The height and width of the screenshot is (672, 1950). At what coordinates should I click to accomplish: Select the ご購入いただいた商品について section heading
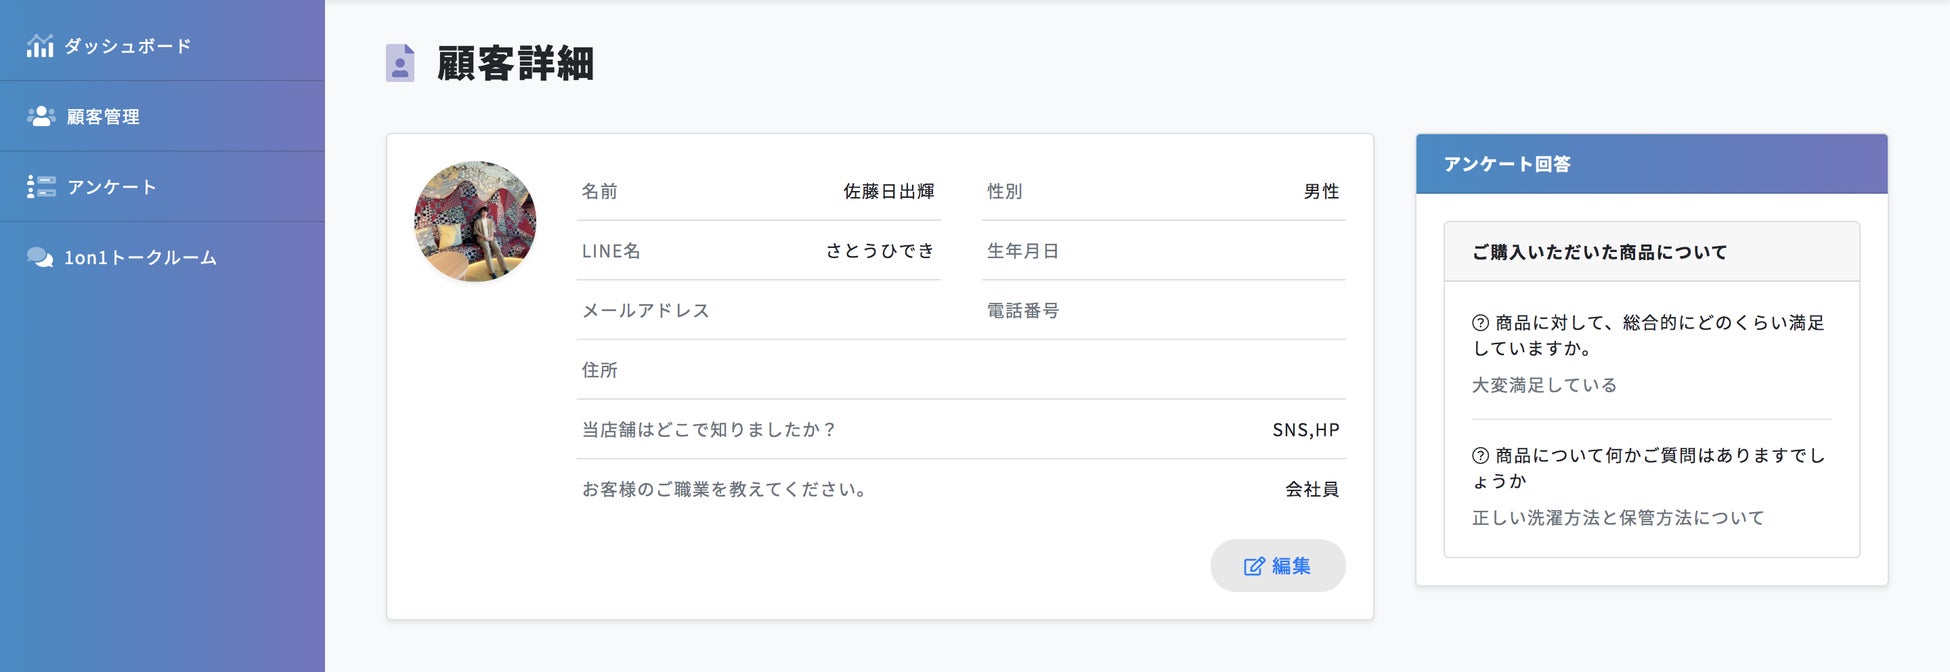[1599, 252]
